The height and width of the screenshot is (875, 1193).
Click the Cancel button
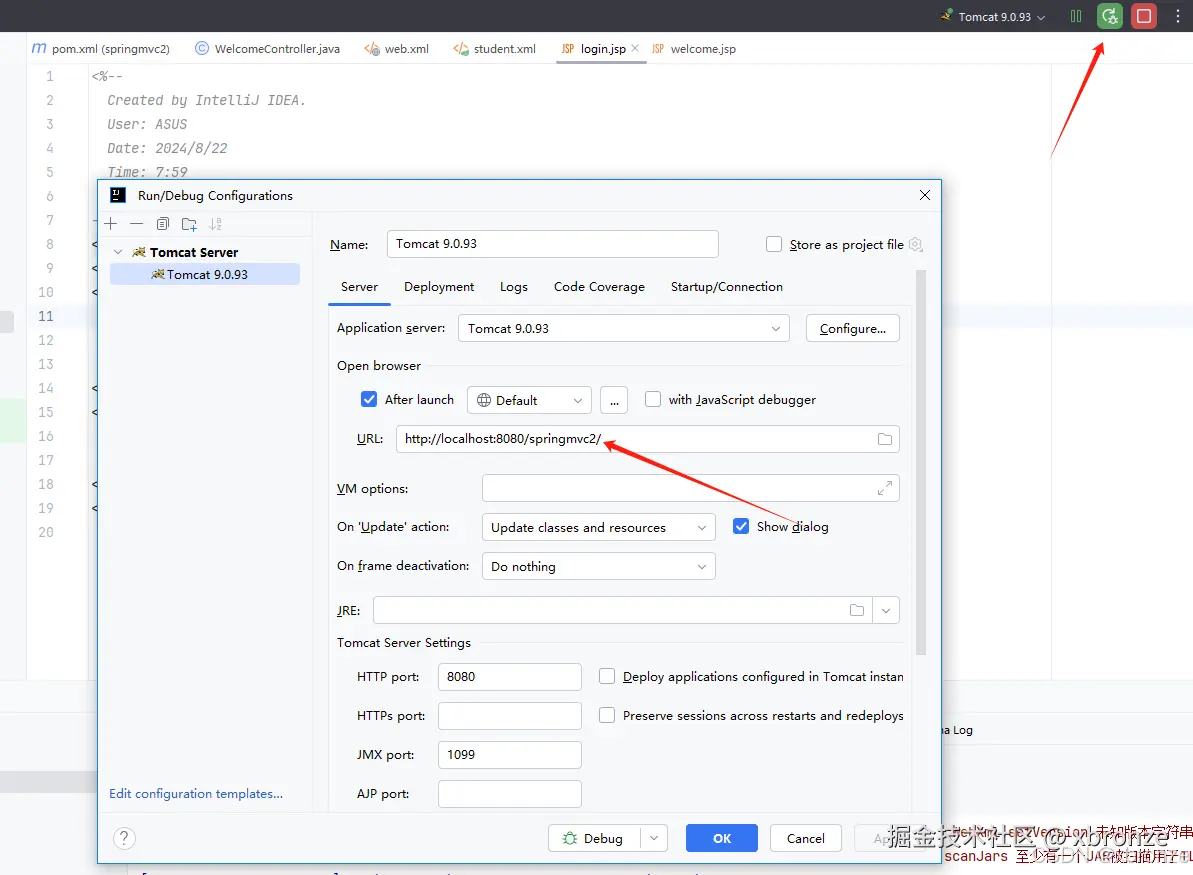(806, 838)
